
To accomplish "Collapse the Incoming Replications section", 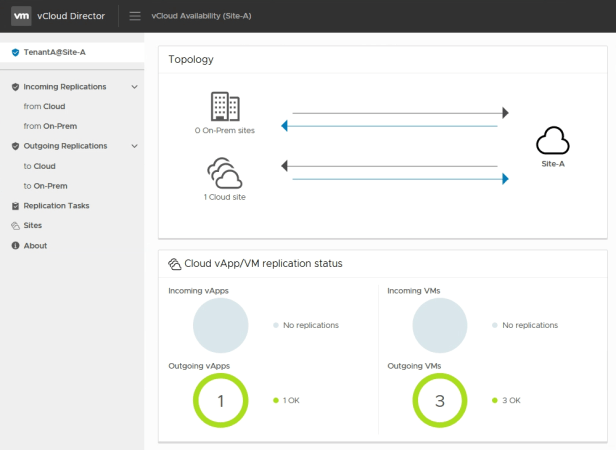I will pyautogui.click(x=134, y=87).
